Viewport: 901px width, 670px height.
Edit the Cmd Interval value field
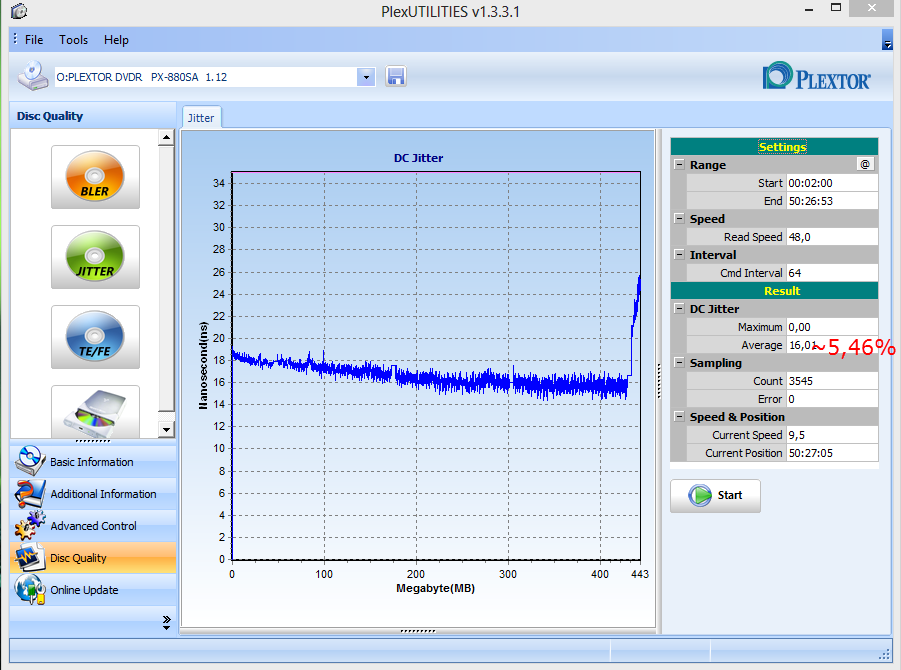point(832,273)
